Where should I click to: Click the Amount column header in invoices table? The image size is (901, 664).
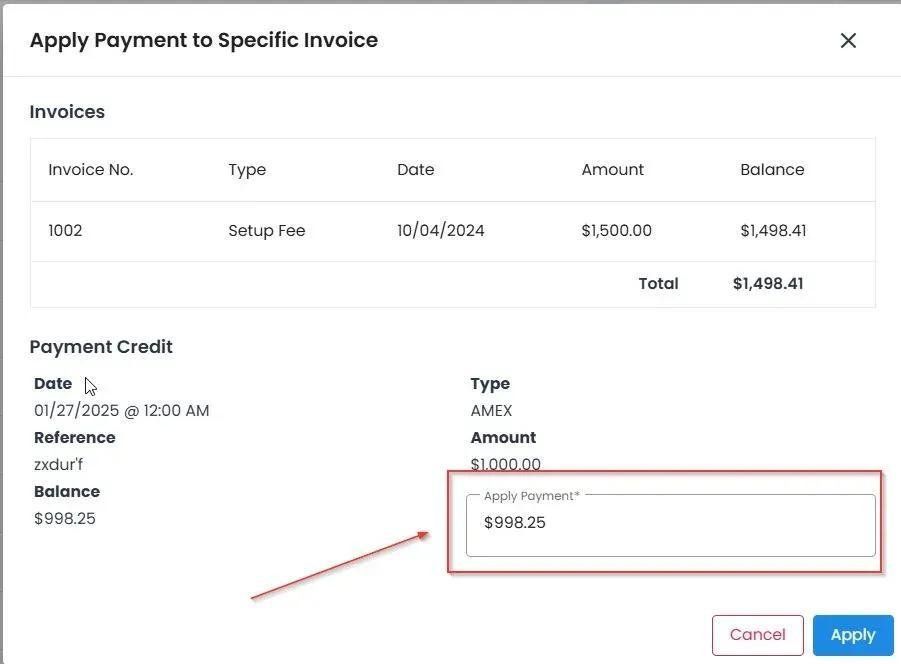613,170
